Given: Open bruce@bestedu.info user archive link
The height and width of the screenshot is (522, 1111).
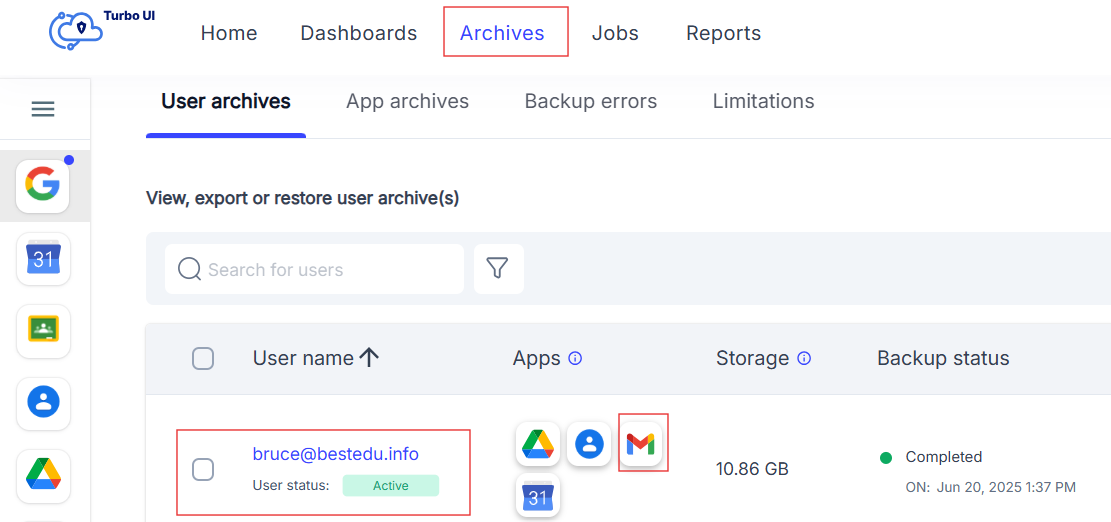Looking at the screenshot, I should 336,454.
